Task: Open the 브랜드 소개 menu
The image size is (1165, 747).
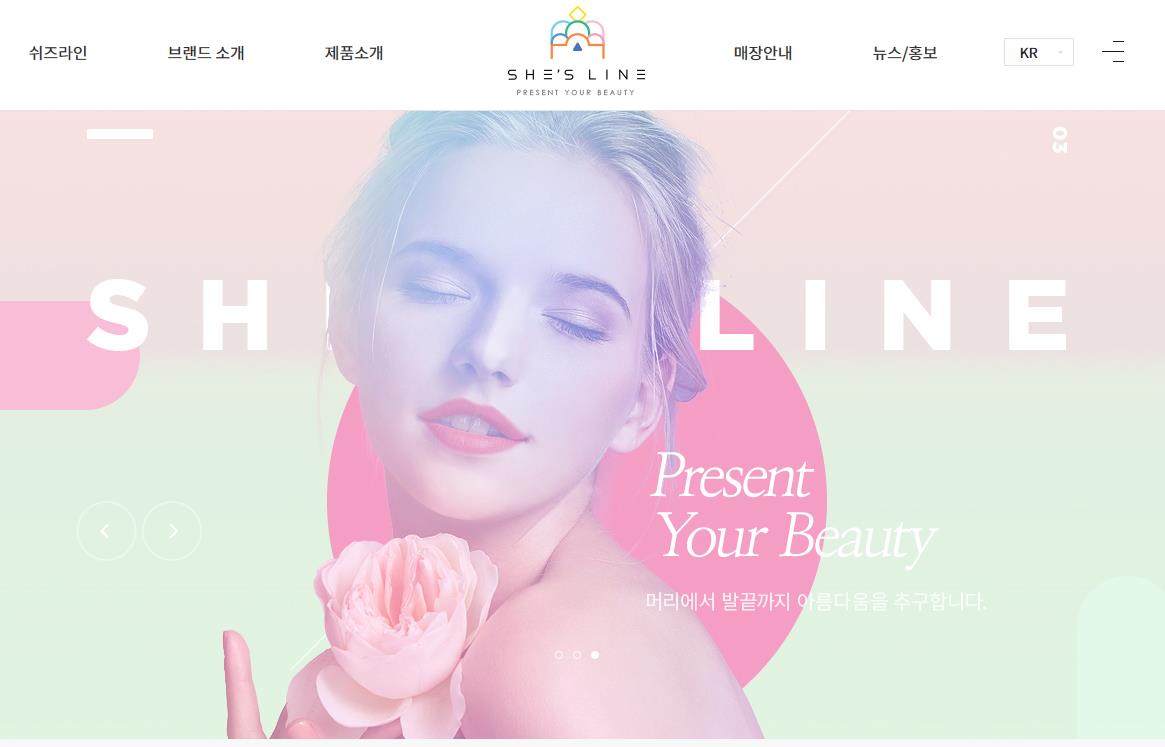Action: 206,53
